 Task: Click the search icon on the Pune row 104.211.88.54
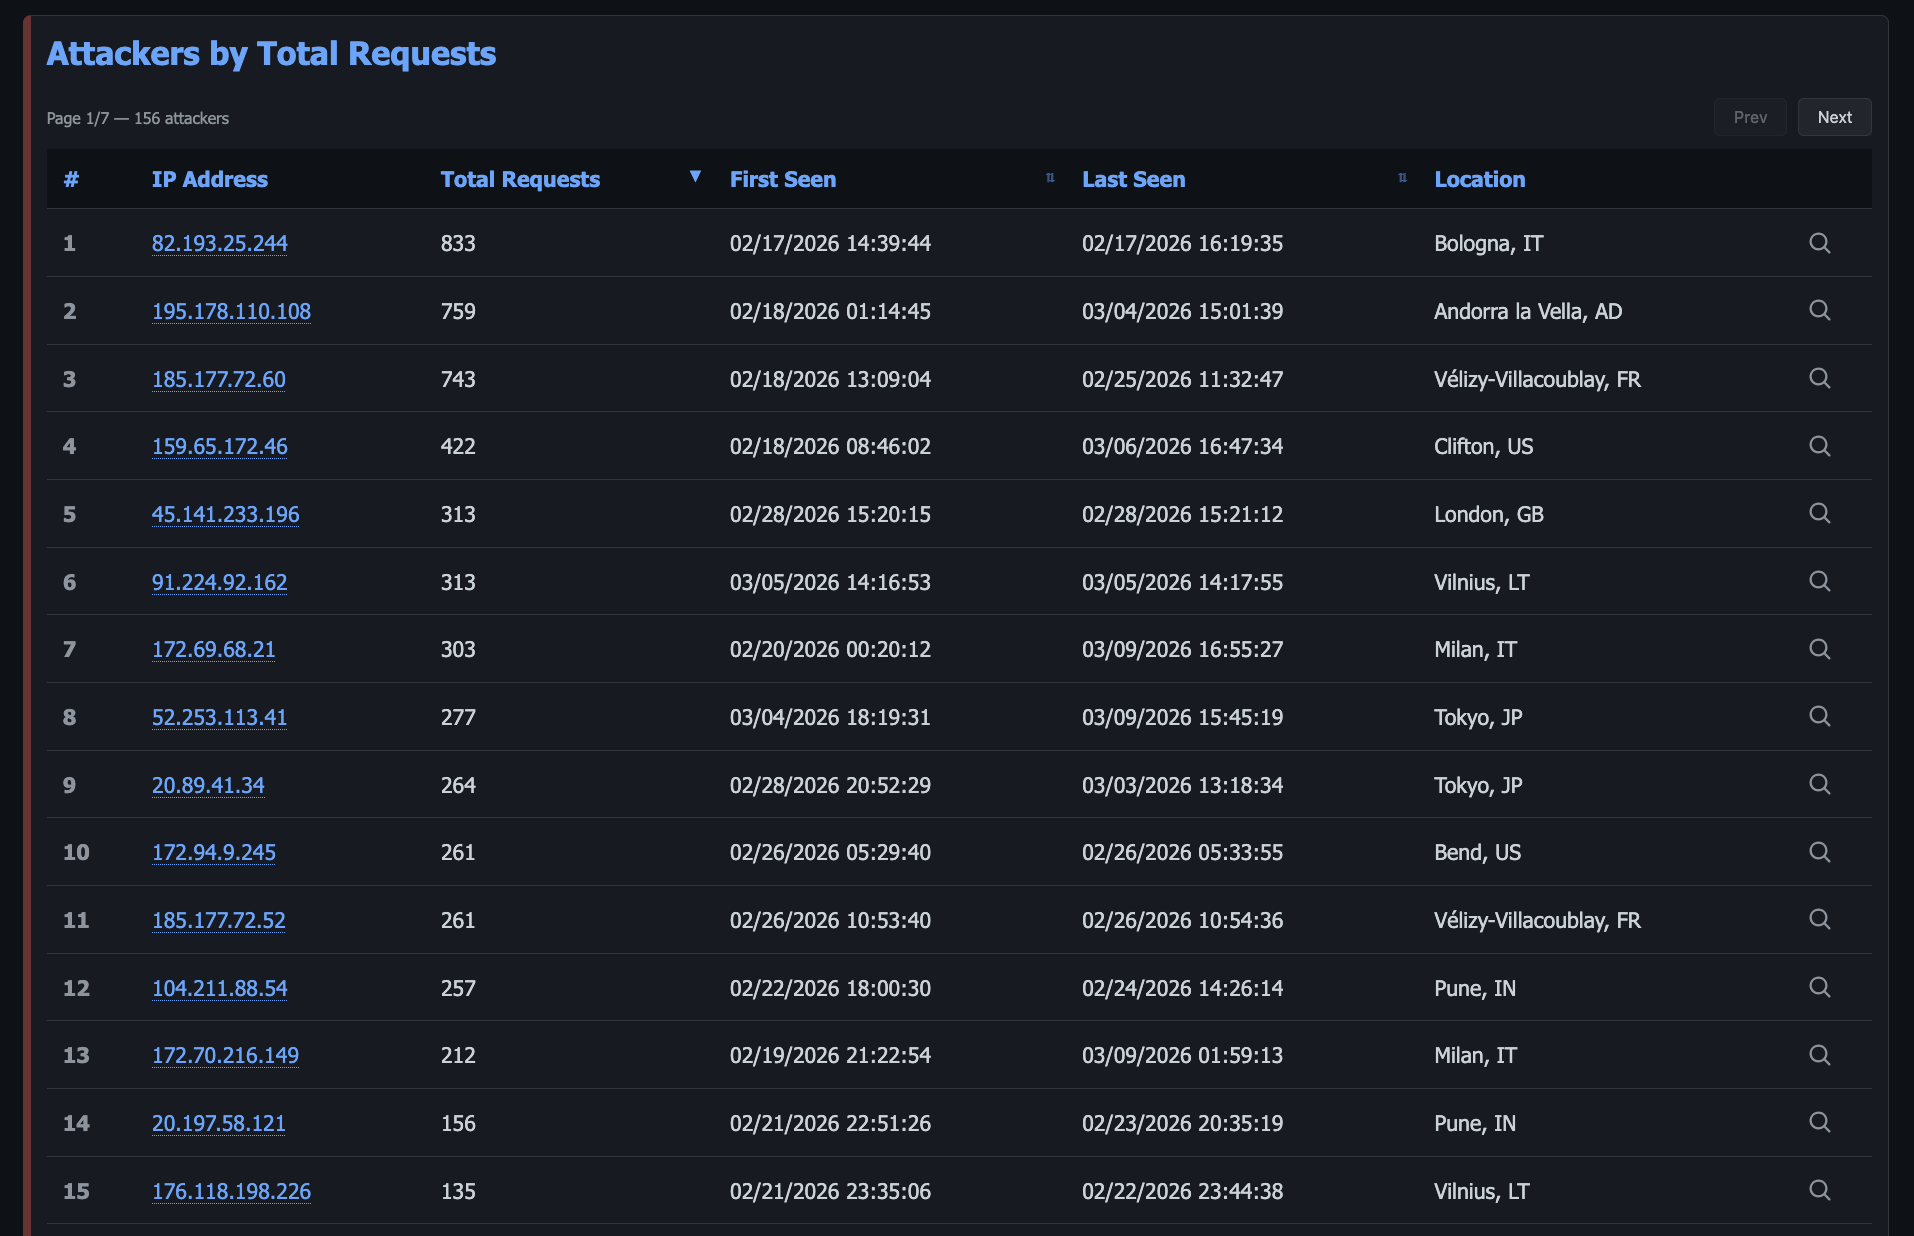pos(1820,987)
